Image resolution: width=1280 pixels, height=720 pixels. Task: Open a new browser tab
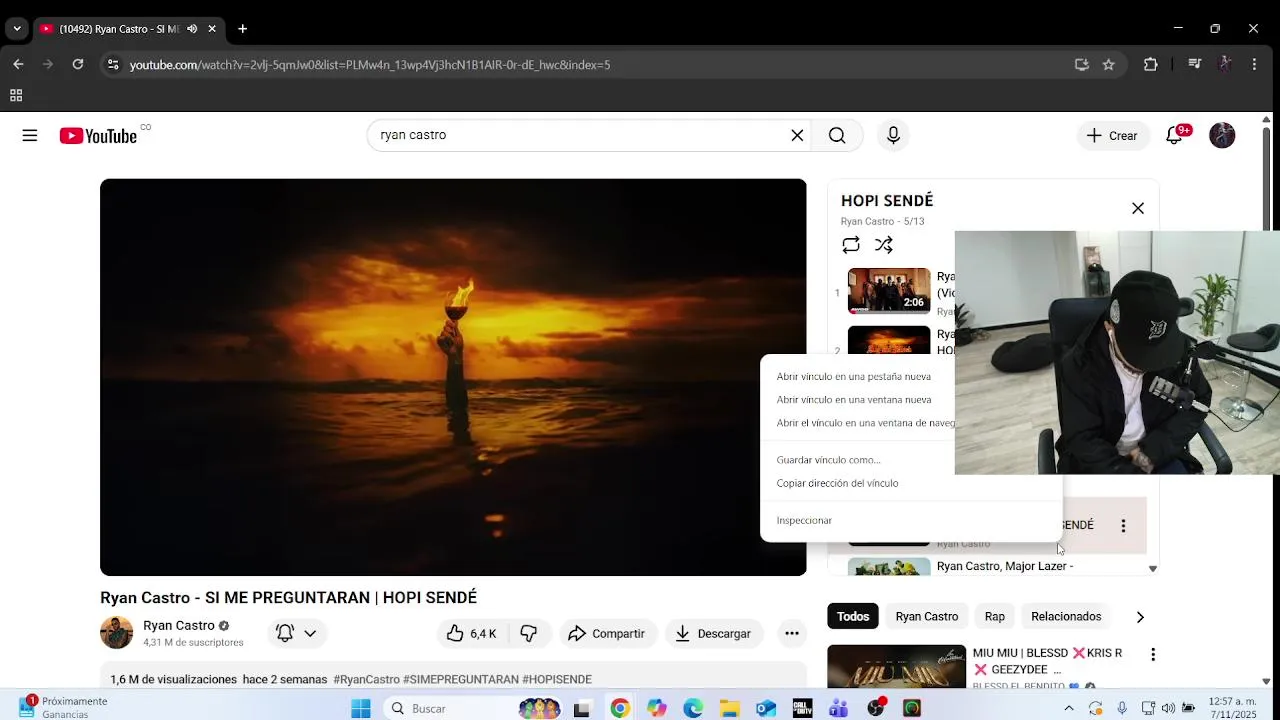tap(242, 29)
